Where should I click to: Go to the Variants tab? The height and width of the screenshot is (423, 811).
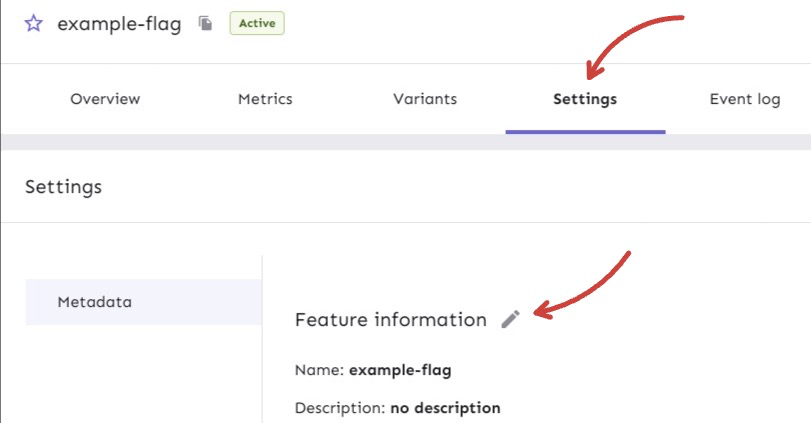tap(425, 99)
